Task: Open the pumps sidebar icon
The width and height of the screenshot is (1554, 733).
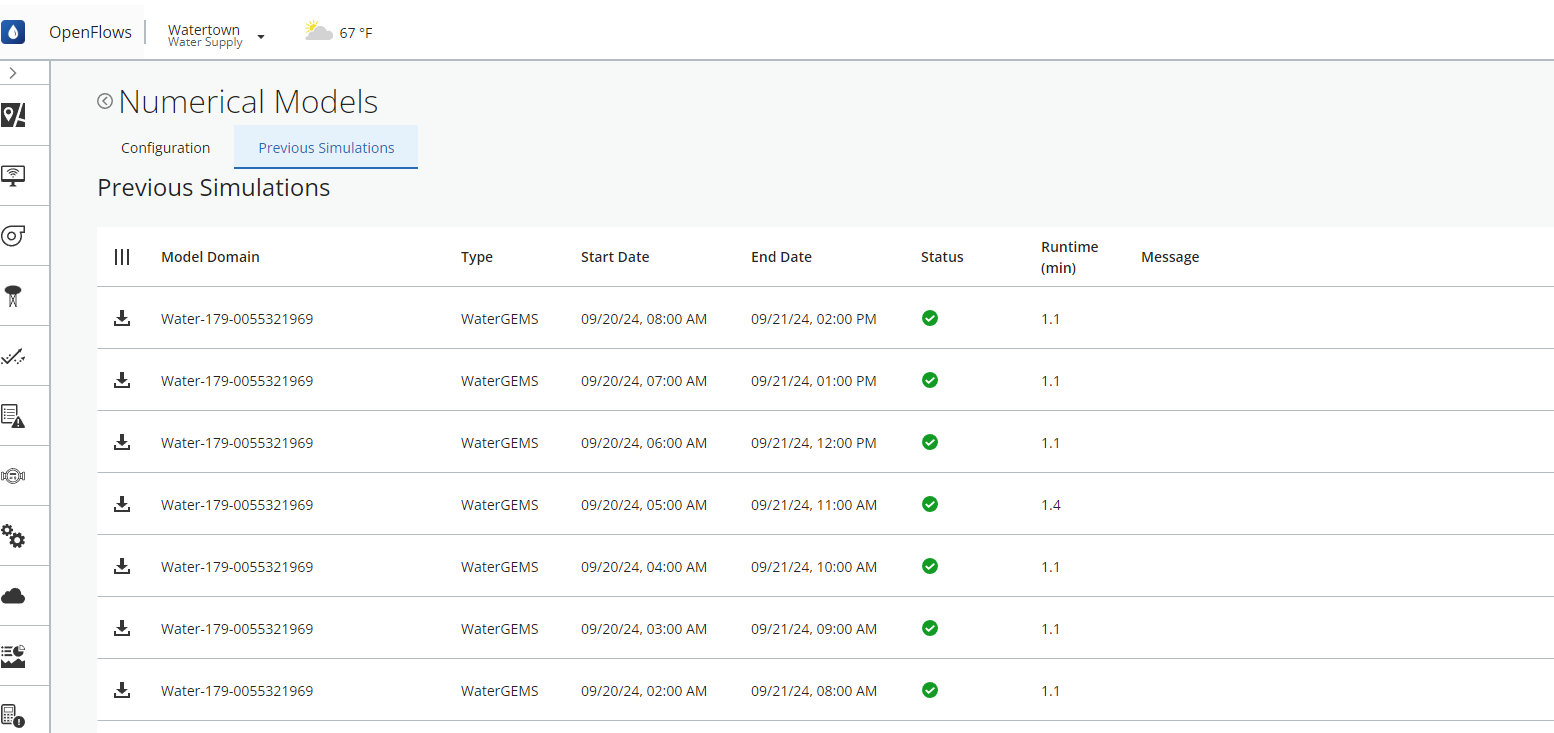Action: (13, 236)
